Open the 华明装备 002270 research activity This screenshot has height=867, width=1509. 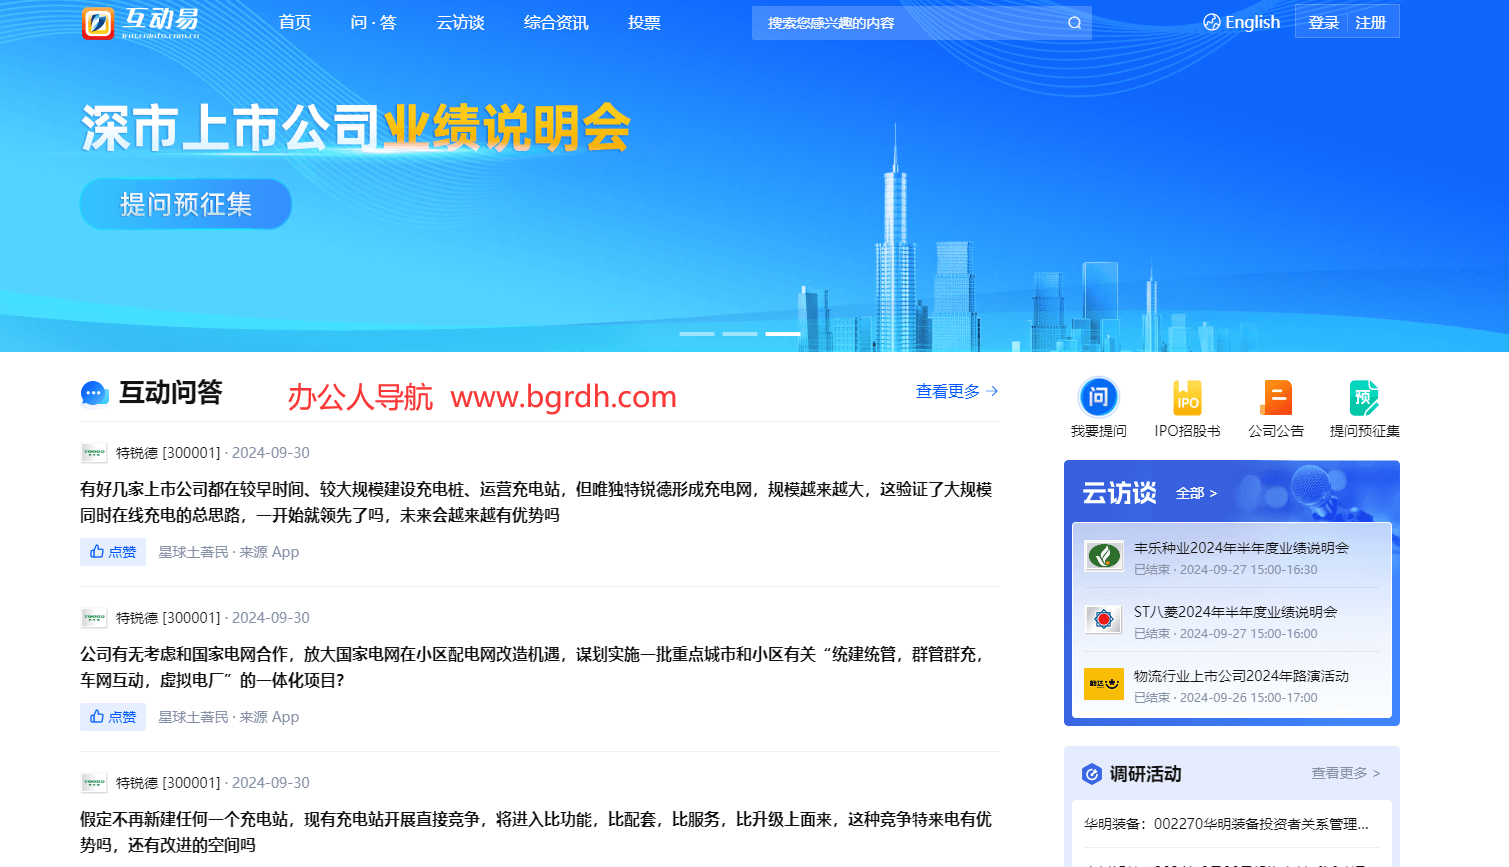point(1226,824)
